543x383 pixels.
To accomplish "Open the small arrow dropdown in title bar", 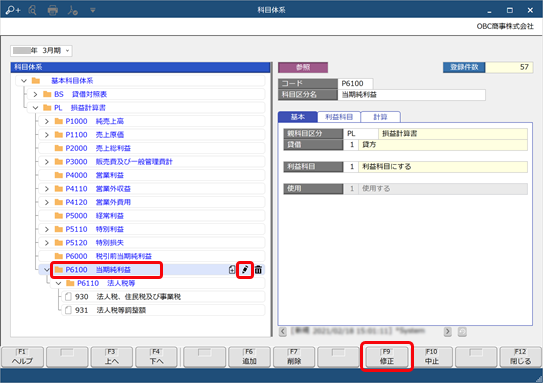I will (x=92, y=10).
